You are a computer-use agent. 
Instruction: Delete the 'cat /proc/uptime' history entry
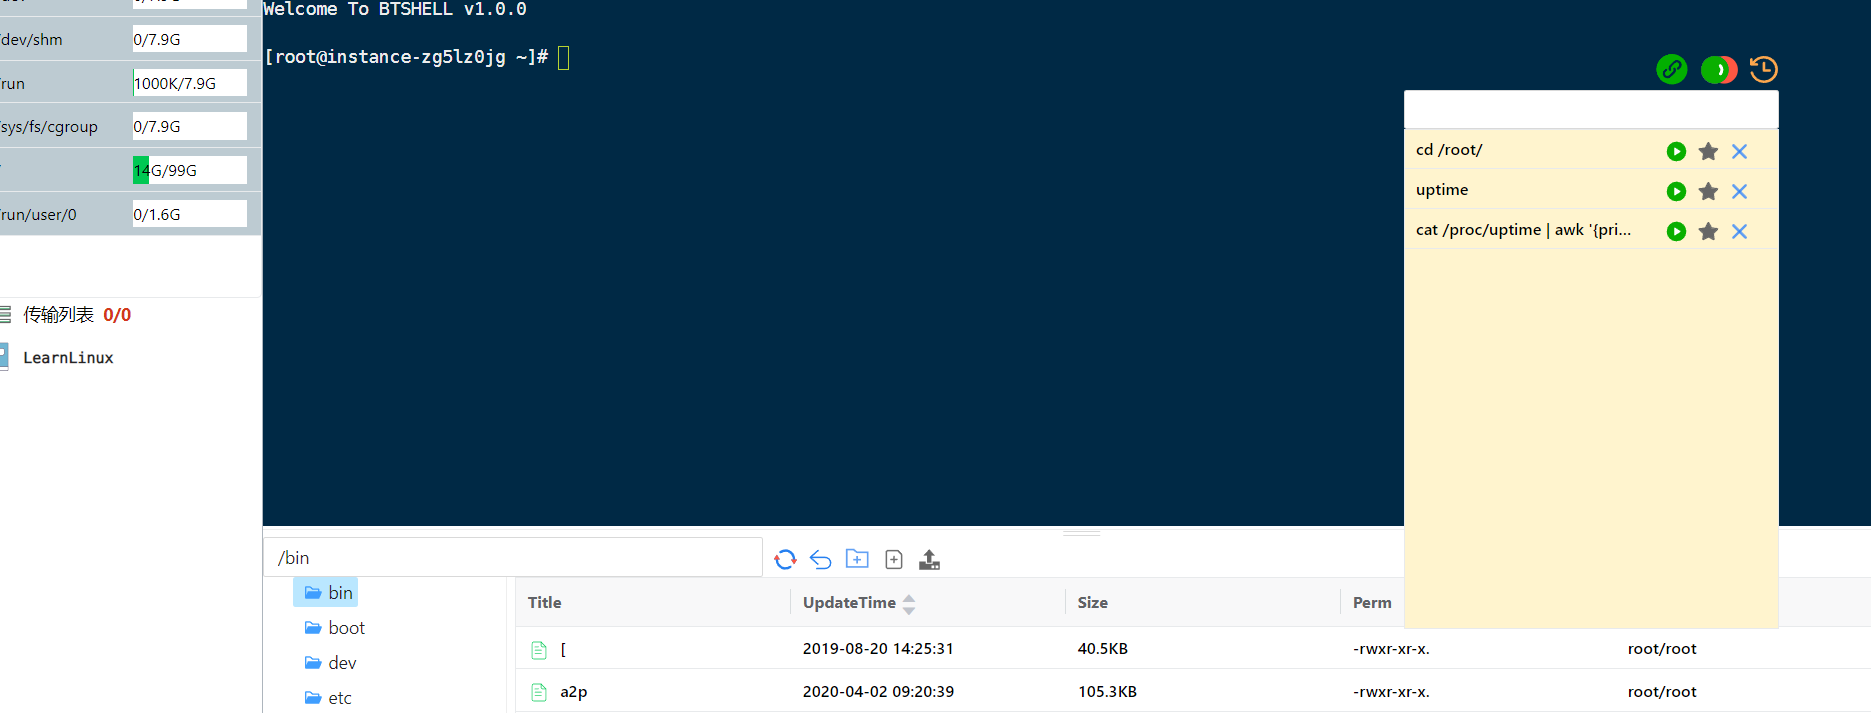1739,231
